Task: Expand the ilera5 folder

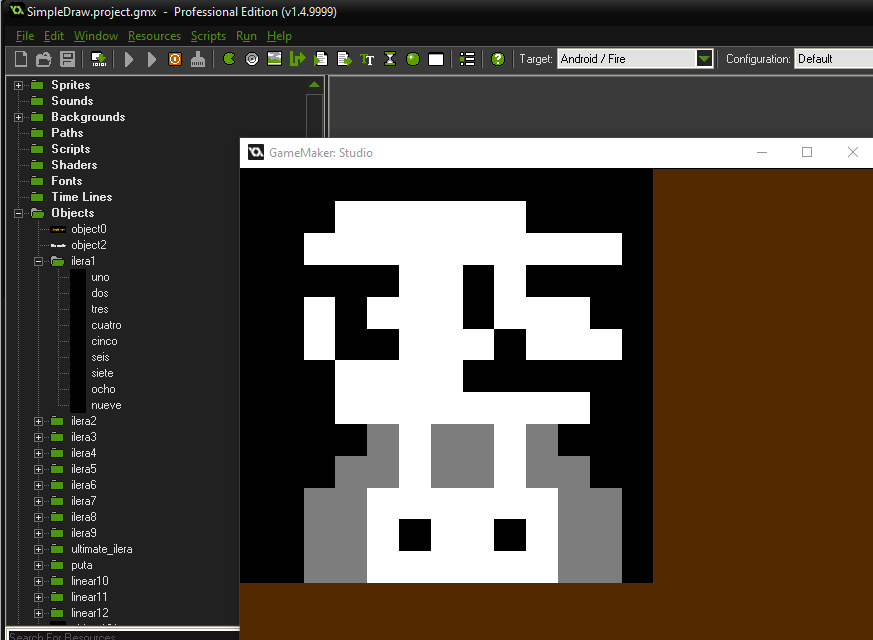Action: 38,469
